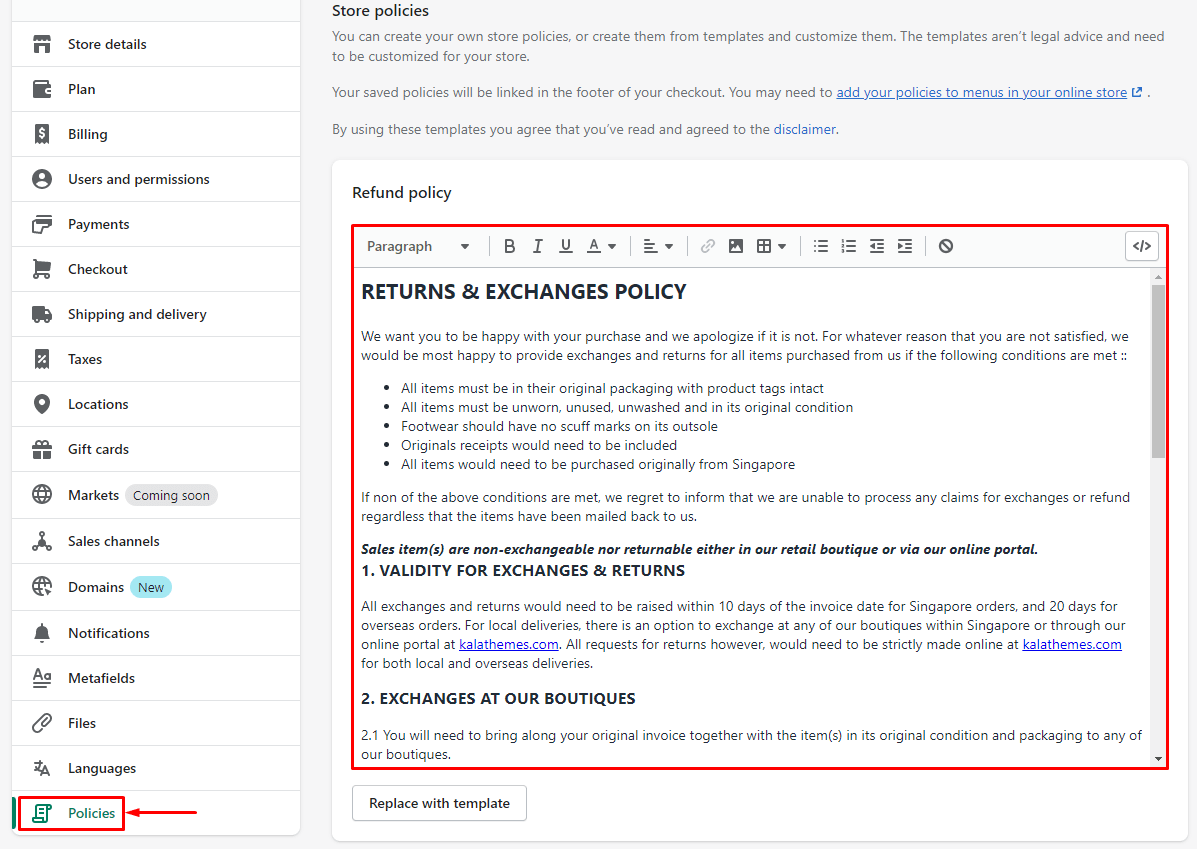Click the insert link icon
1197x849 pixels.
coord(708,246)
